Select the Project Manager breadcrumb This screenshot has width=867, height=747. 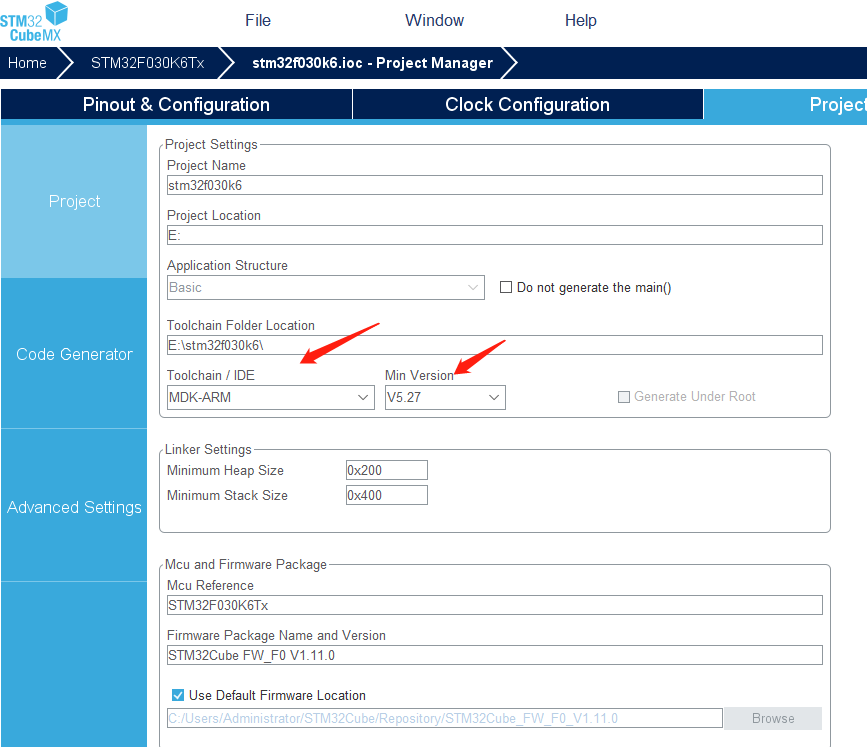coord(372,63)
